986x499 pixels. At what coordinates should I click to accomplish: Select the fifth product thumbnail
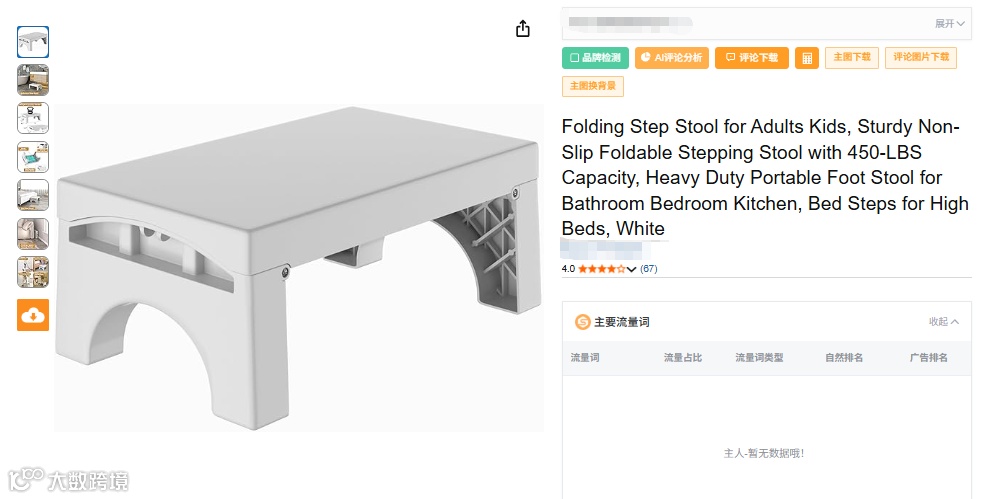[33, 195]
